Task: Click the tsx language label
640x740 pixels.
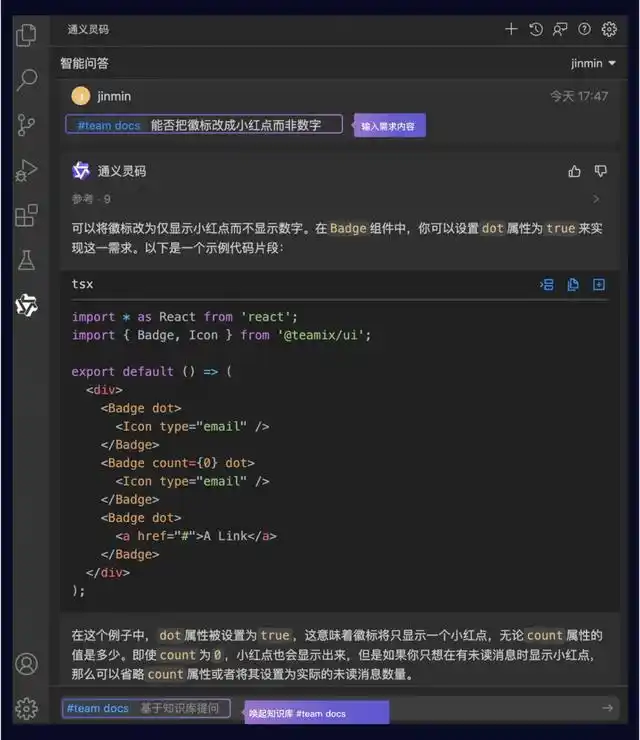Action: 83,284
